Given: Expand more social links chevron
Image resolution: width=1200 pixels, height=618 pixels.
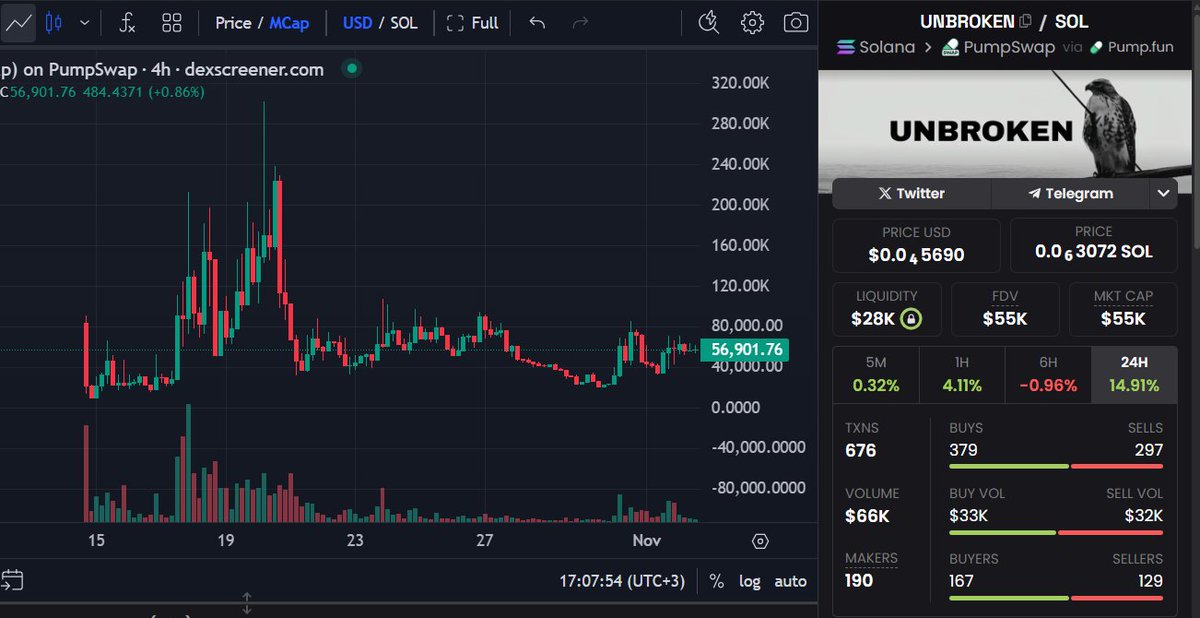Looking at the screenshot, I should click(1163, 193).
